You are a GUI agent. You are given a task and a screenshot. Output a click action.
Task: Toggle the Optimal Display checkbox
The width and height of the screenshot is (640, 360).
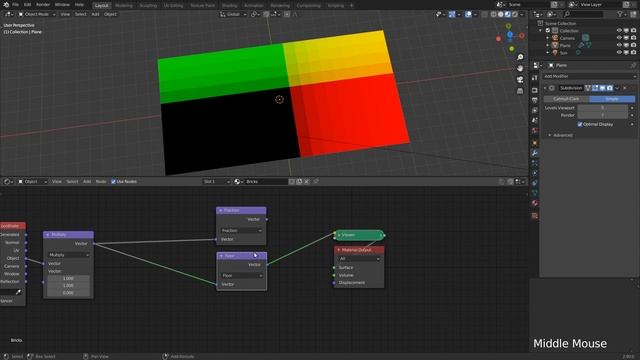580,124
